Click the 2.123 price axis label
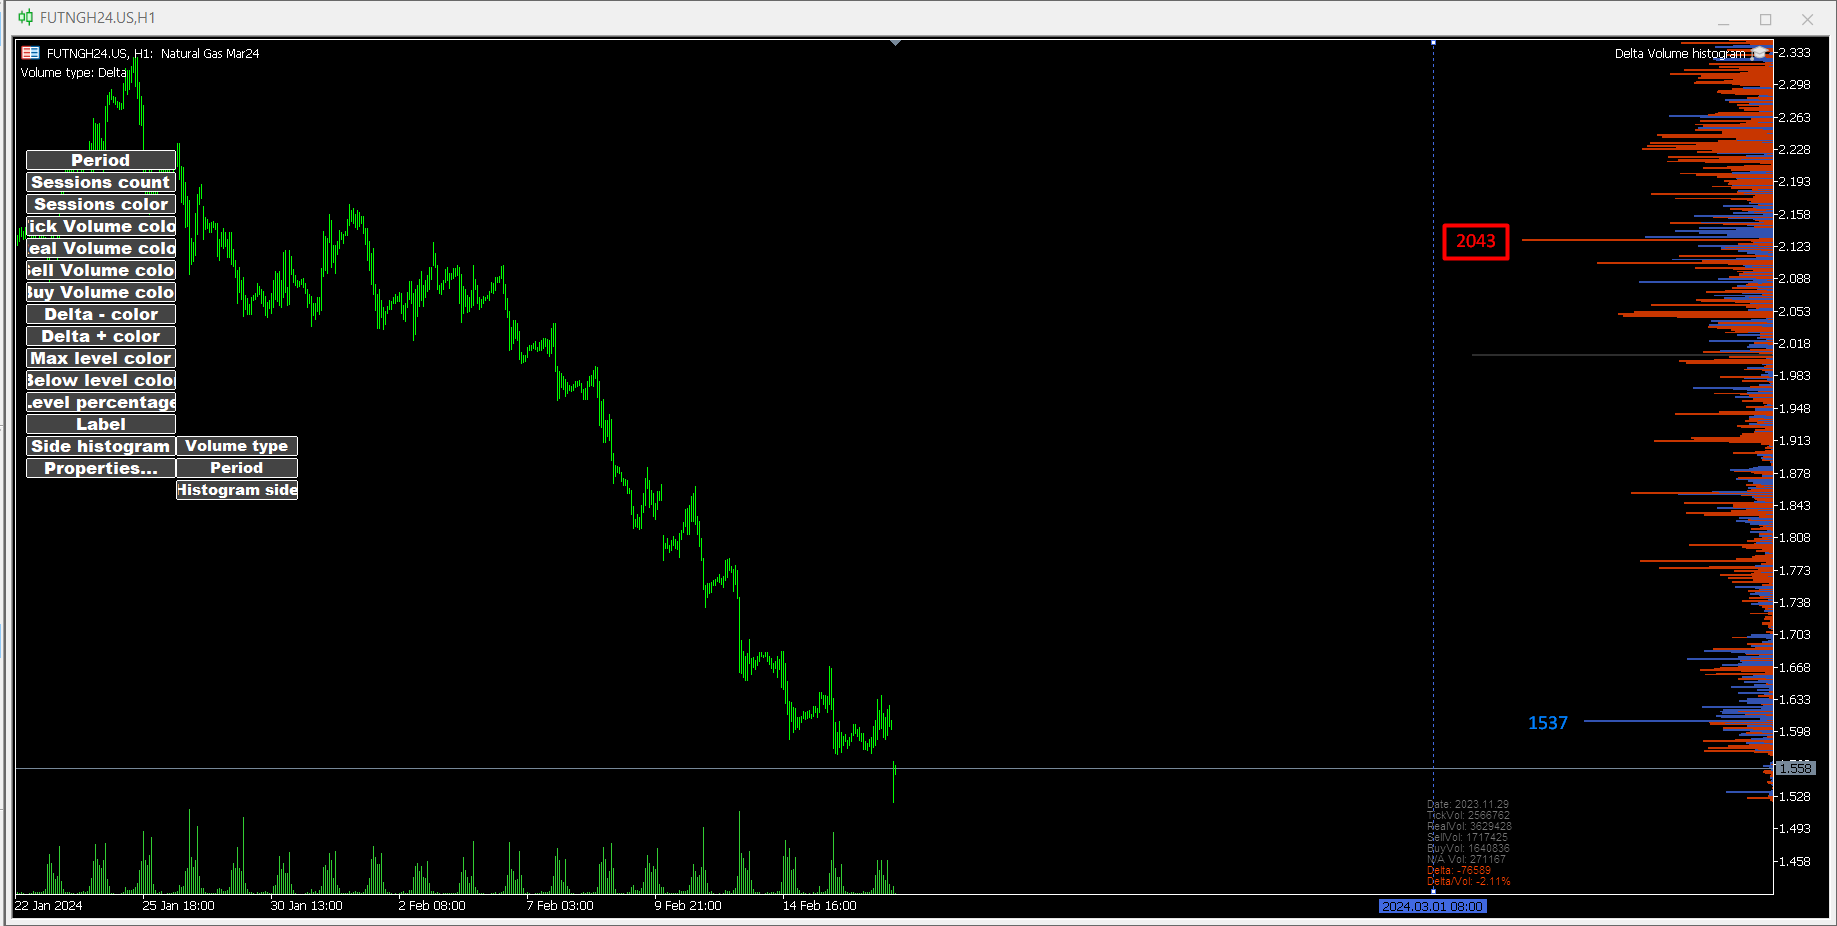 pos(1794,247)
